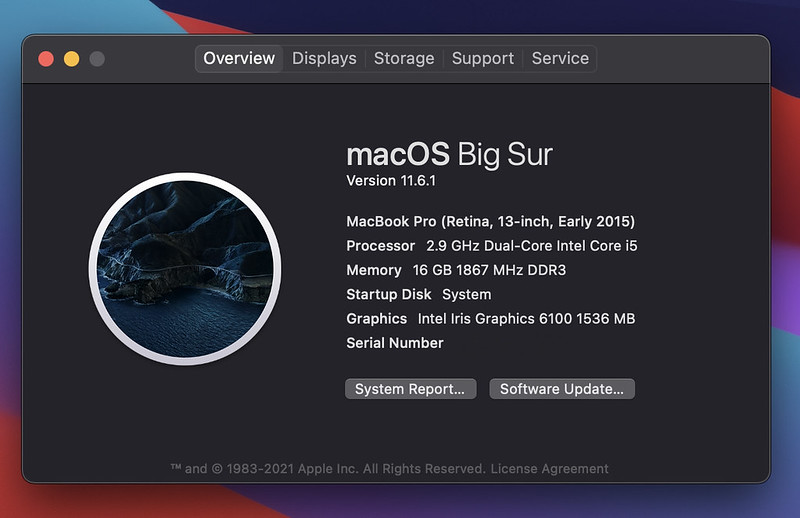The height and width of the screenshot is (518, 800).
Task: Click the Startup Disk System entry
Action: pyautogui.click(x=419, y=294)
